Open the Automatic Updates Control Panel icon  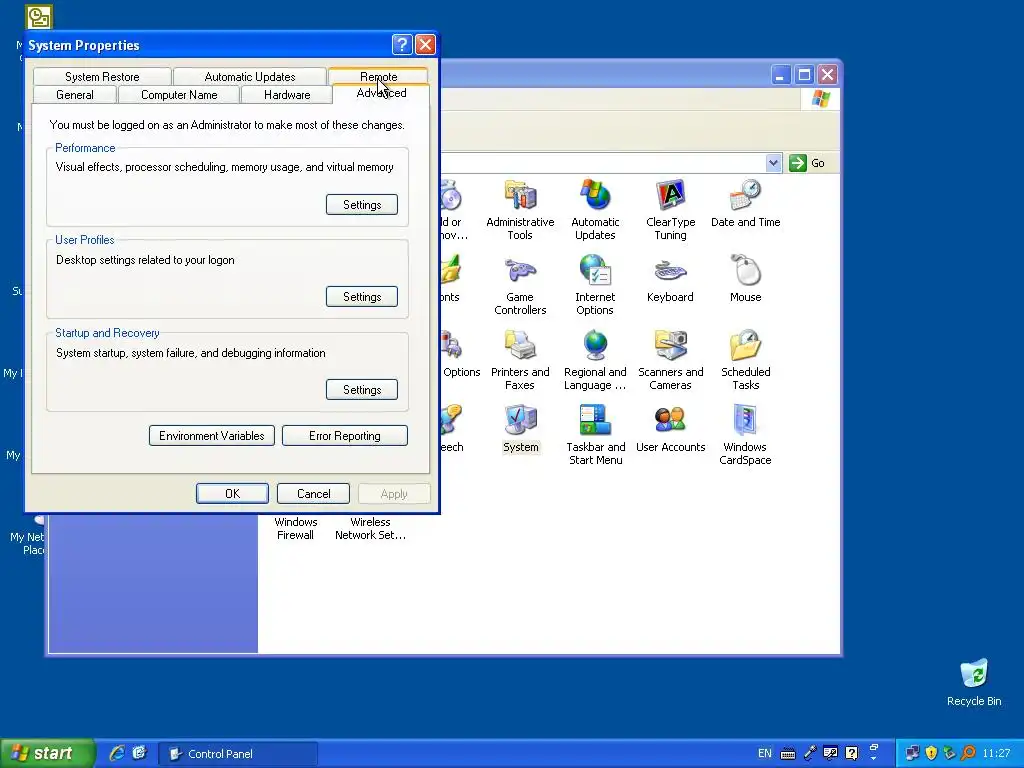click(x=595, y=210)
